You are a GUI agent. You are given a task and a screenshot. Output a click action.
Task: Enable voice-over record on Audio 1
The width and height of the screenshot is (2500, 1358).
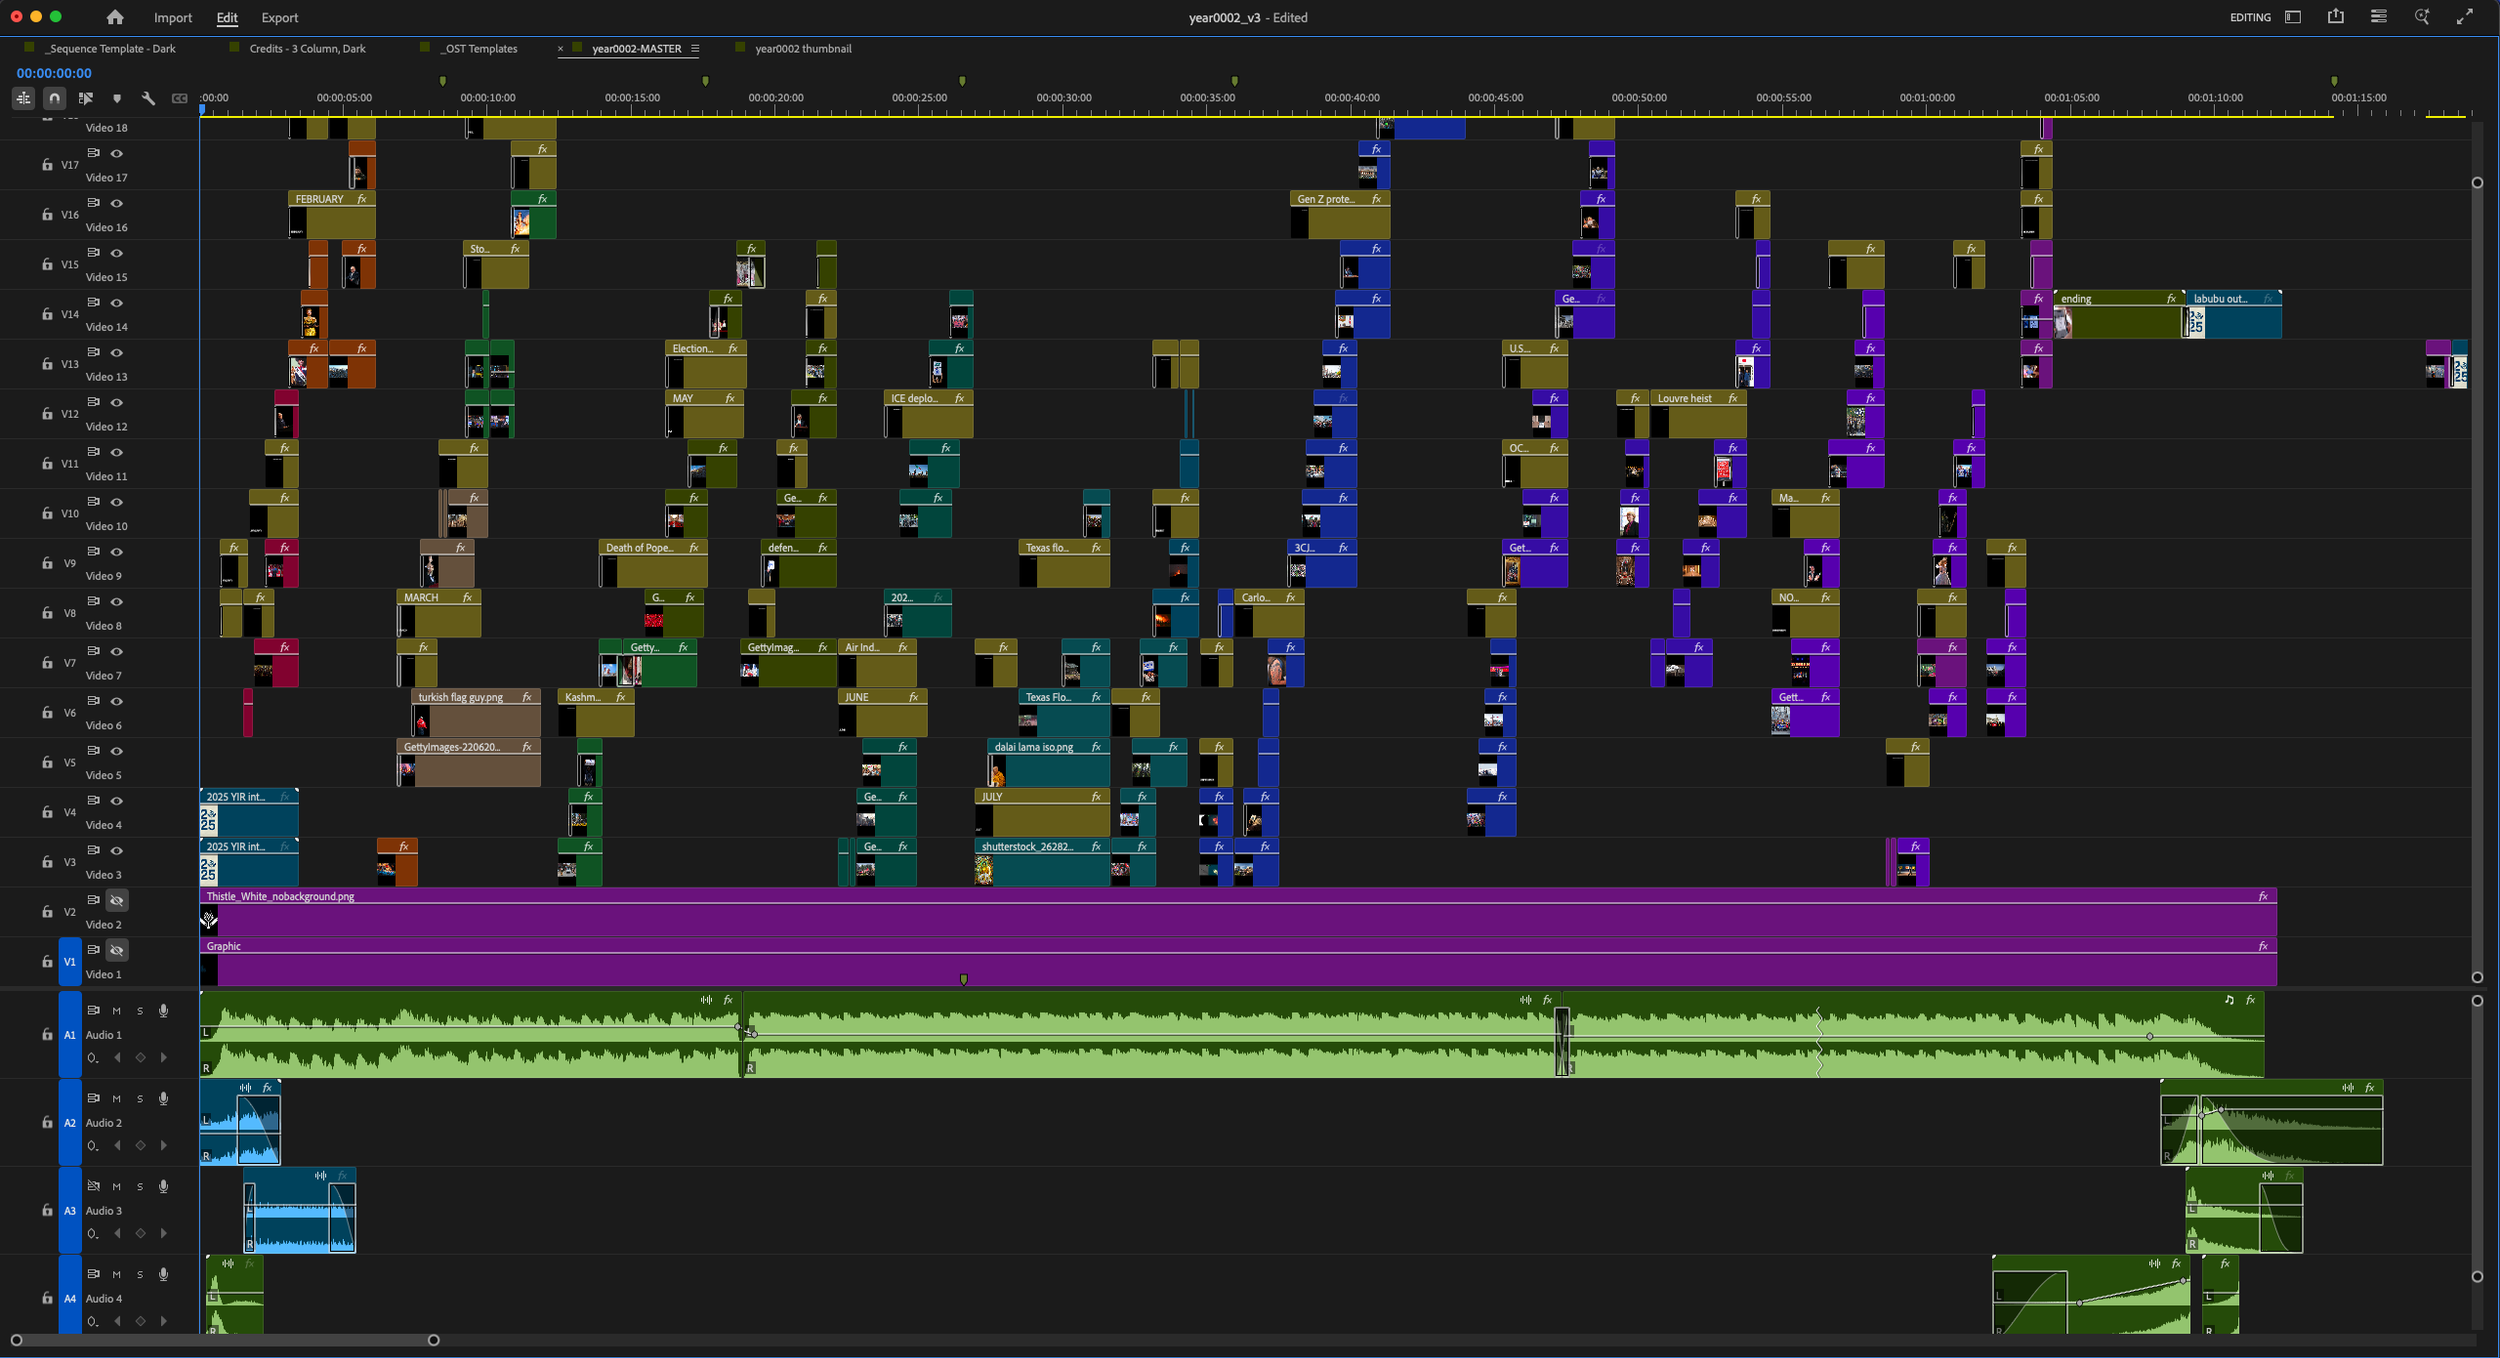click(x=163, y=1011)
